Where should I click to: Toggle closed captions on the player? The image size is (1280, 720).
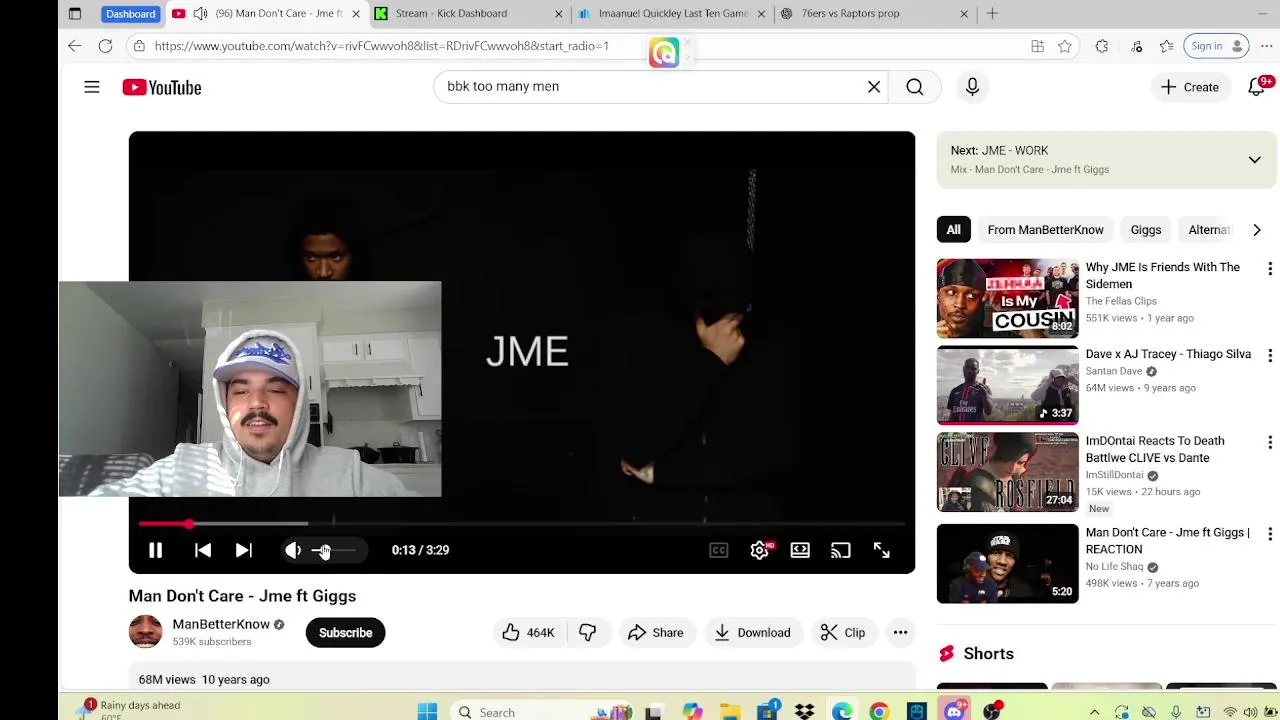719,550
